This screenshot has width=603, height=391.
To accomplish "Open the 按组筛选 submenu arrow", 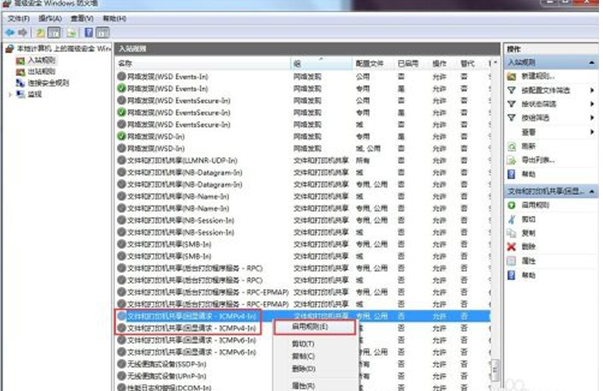I will point(592,118).
